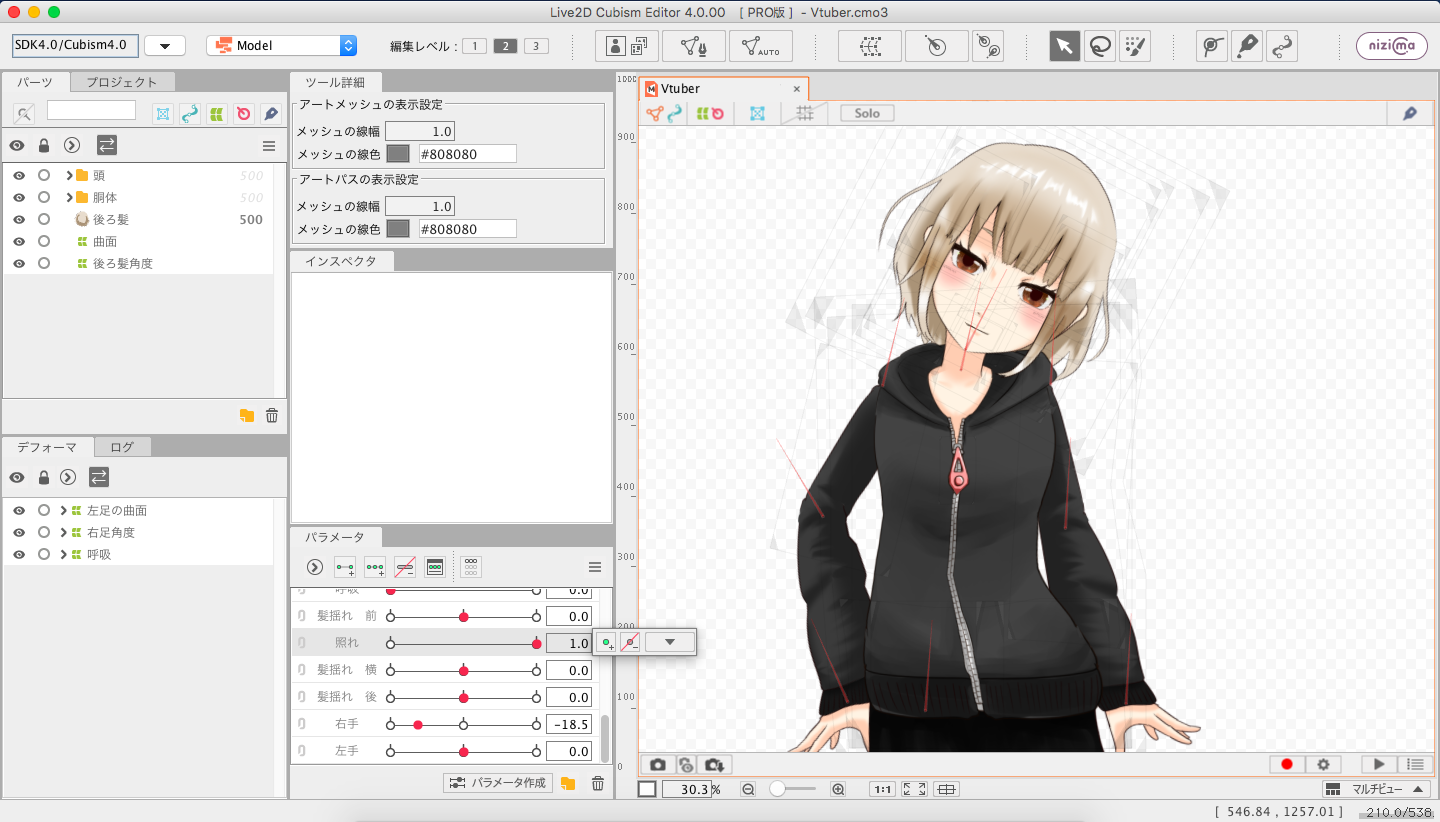Create new folder in Parts panel
Viewport: 1440px width, 822px height.
[x=247, y=416]
